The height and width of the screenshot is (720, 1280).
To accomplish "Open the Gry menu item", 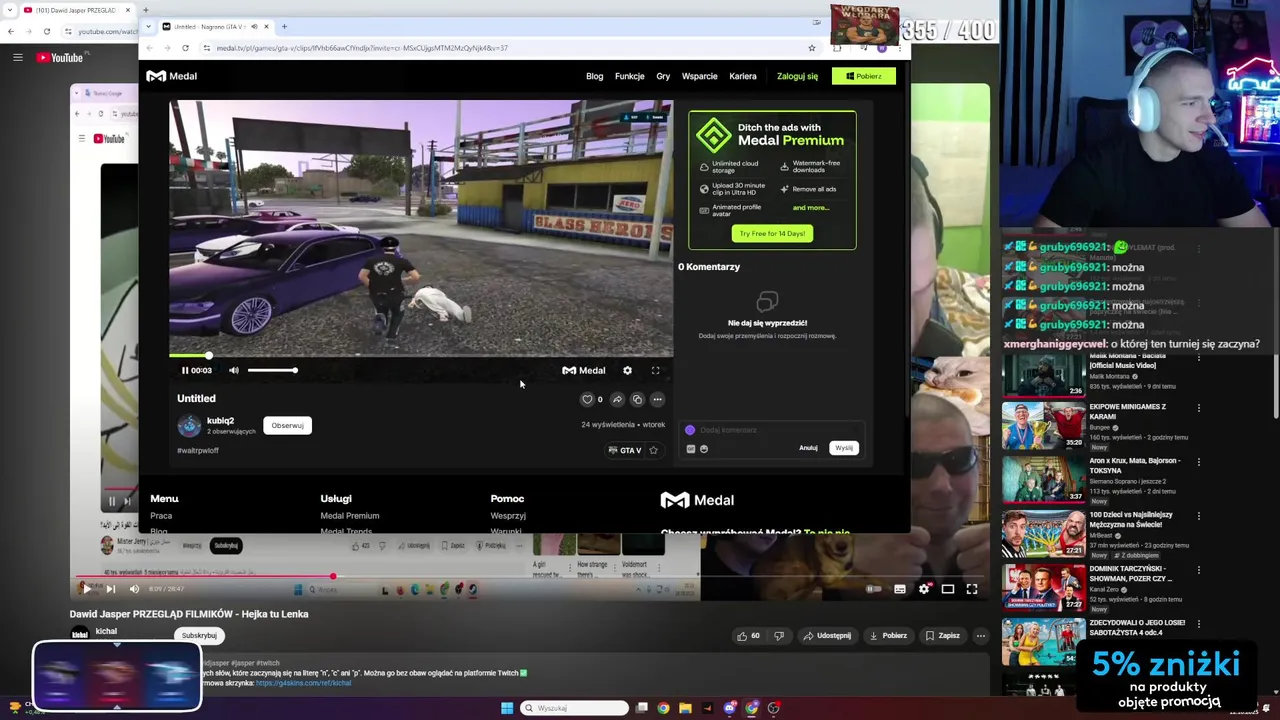I will coord(663,76).
